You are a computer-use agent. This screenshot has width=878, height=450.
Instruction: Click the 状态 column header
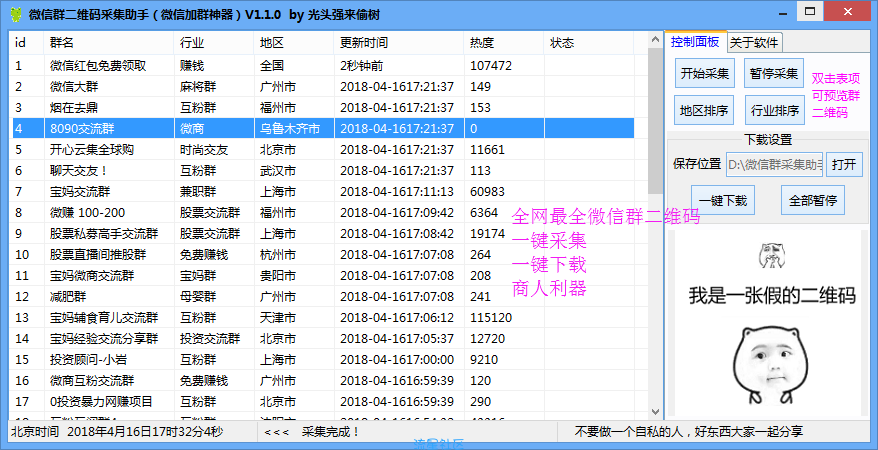point(589,43)
